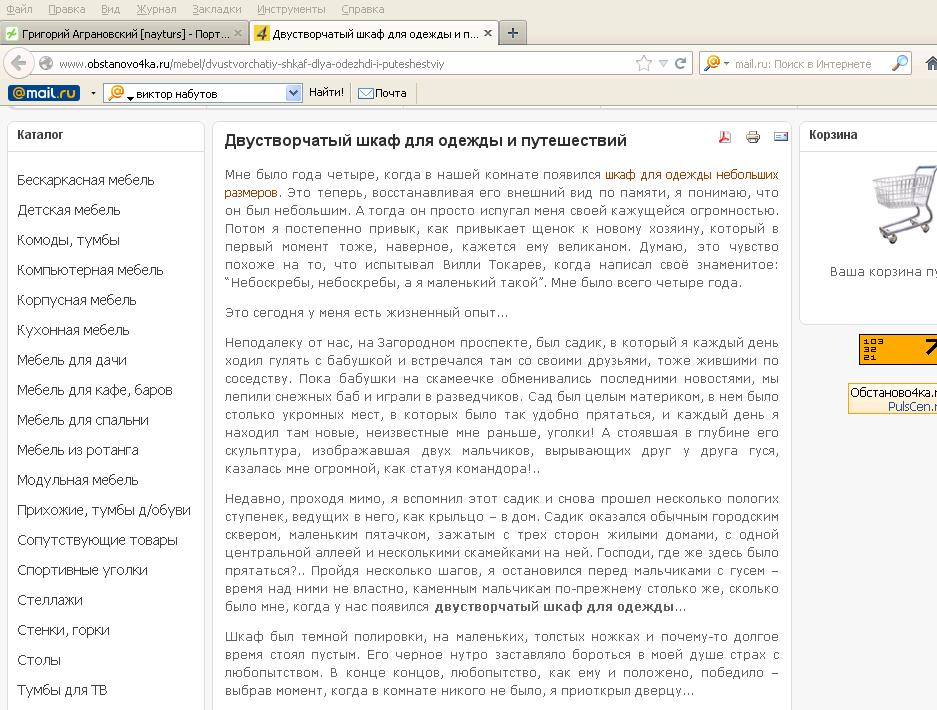937x710 pixels.
Task: Select the Двустворчатый шкаф tab
Action: coord(373,33)
